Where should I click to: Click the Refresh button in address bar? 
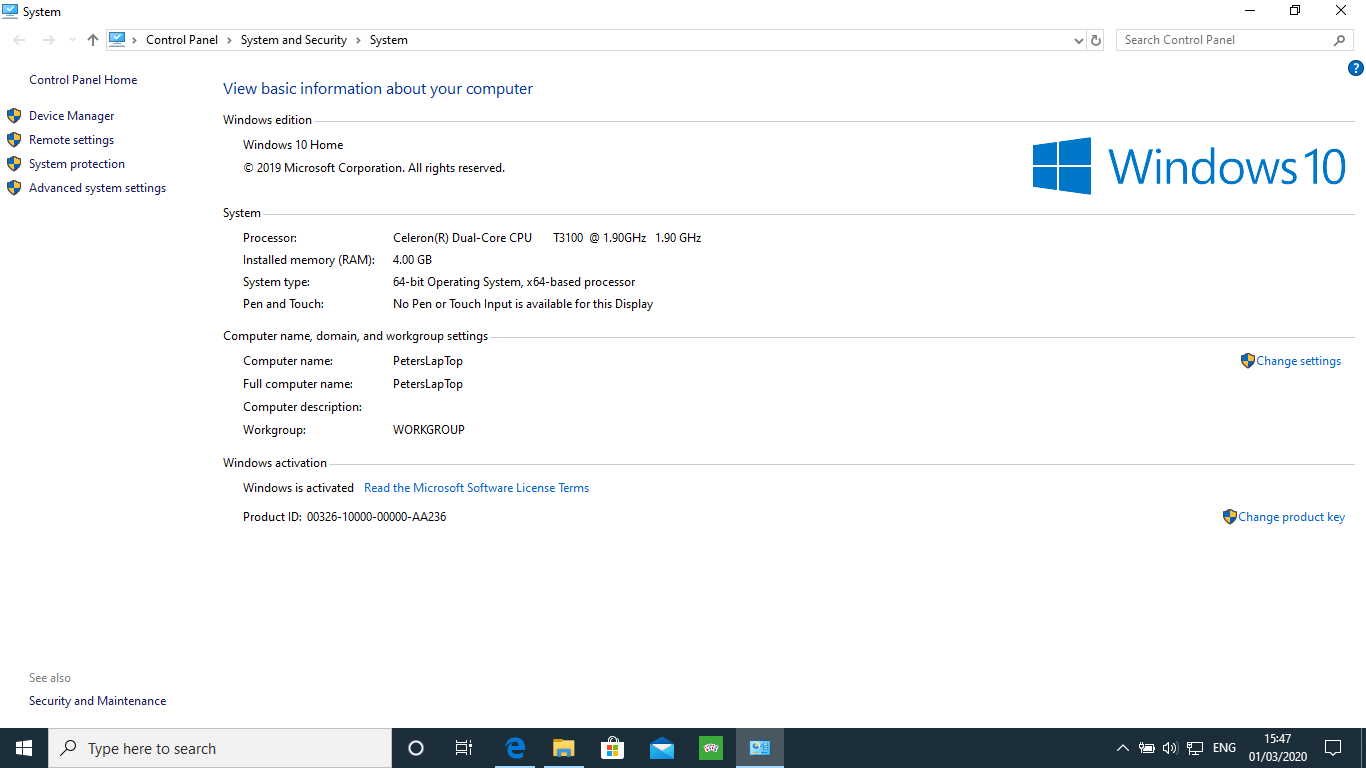pyautogui.click(x=1096, y=40)
